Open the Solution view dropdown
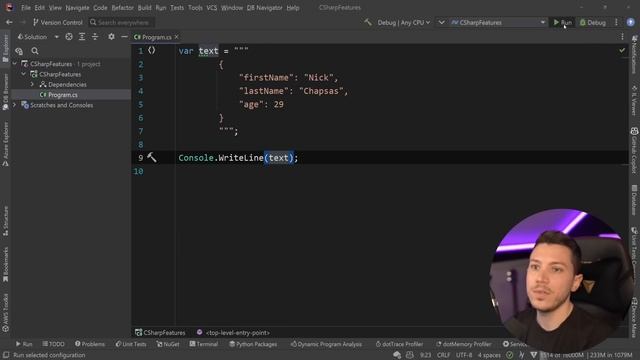This screenshot has height=360, width=640. point(38,37)
